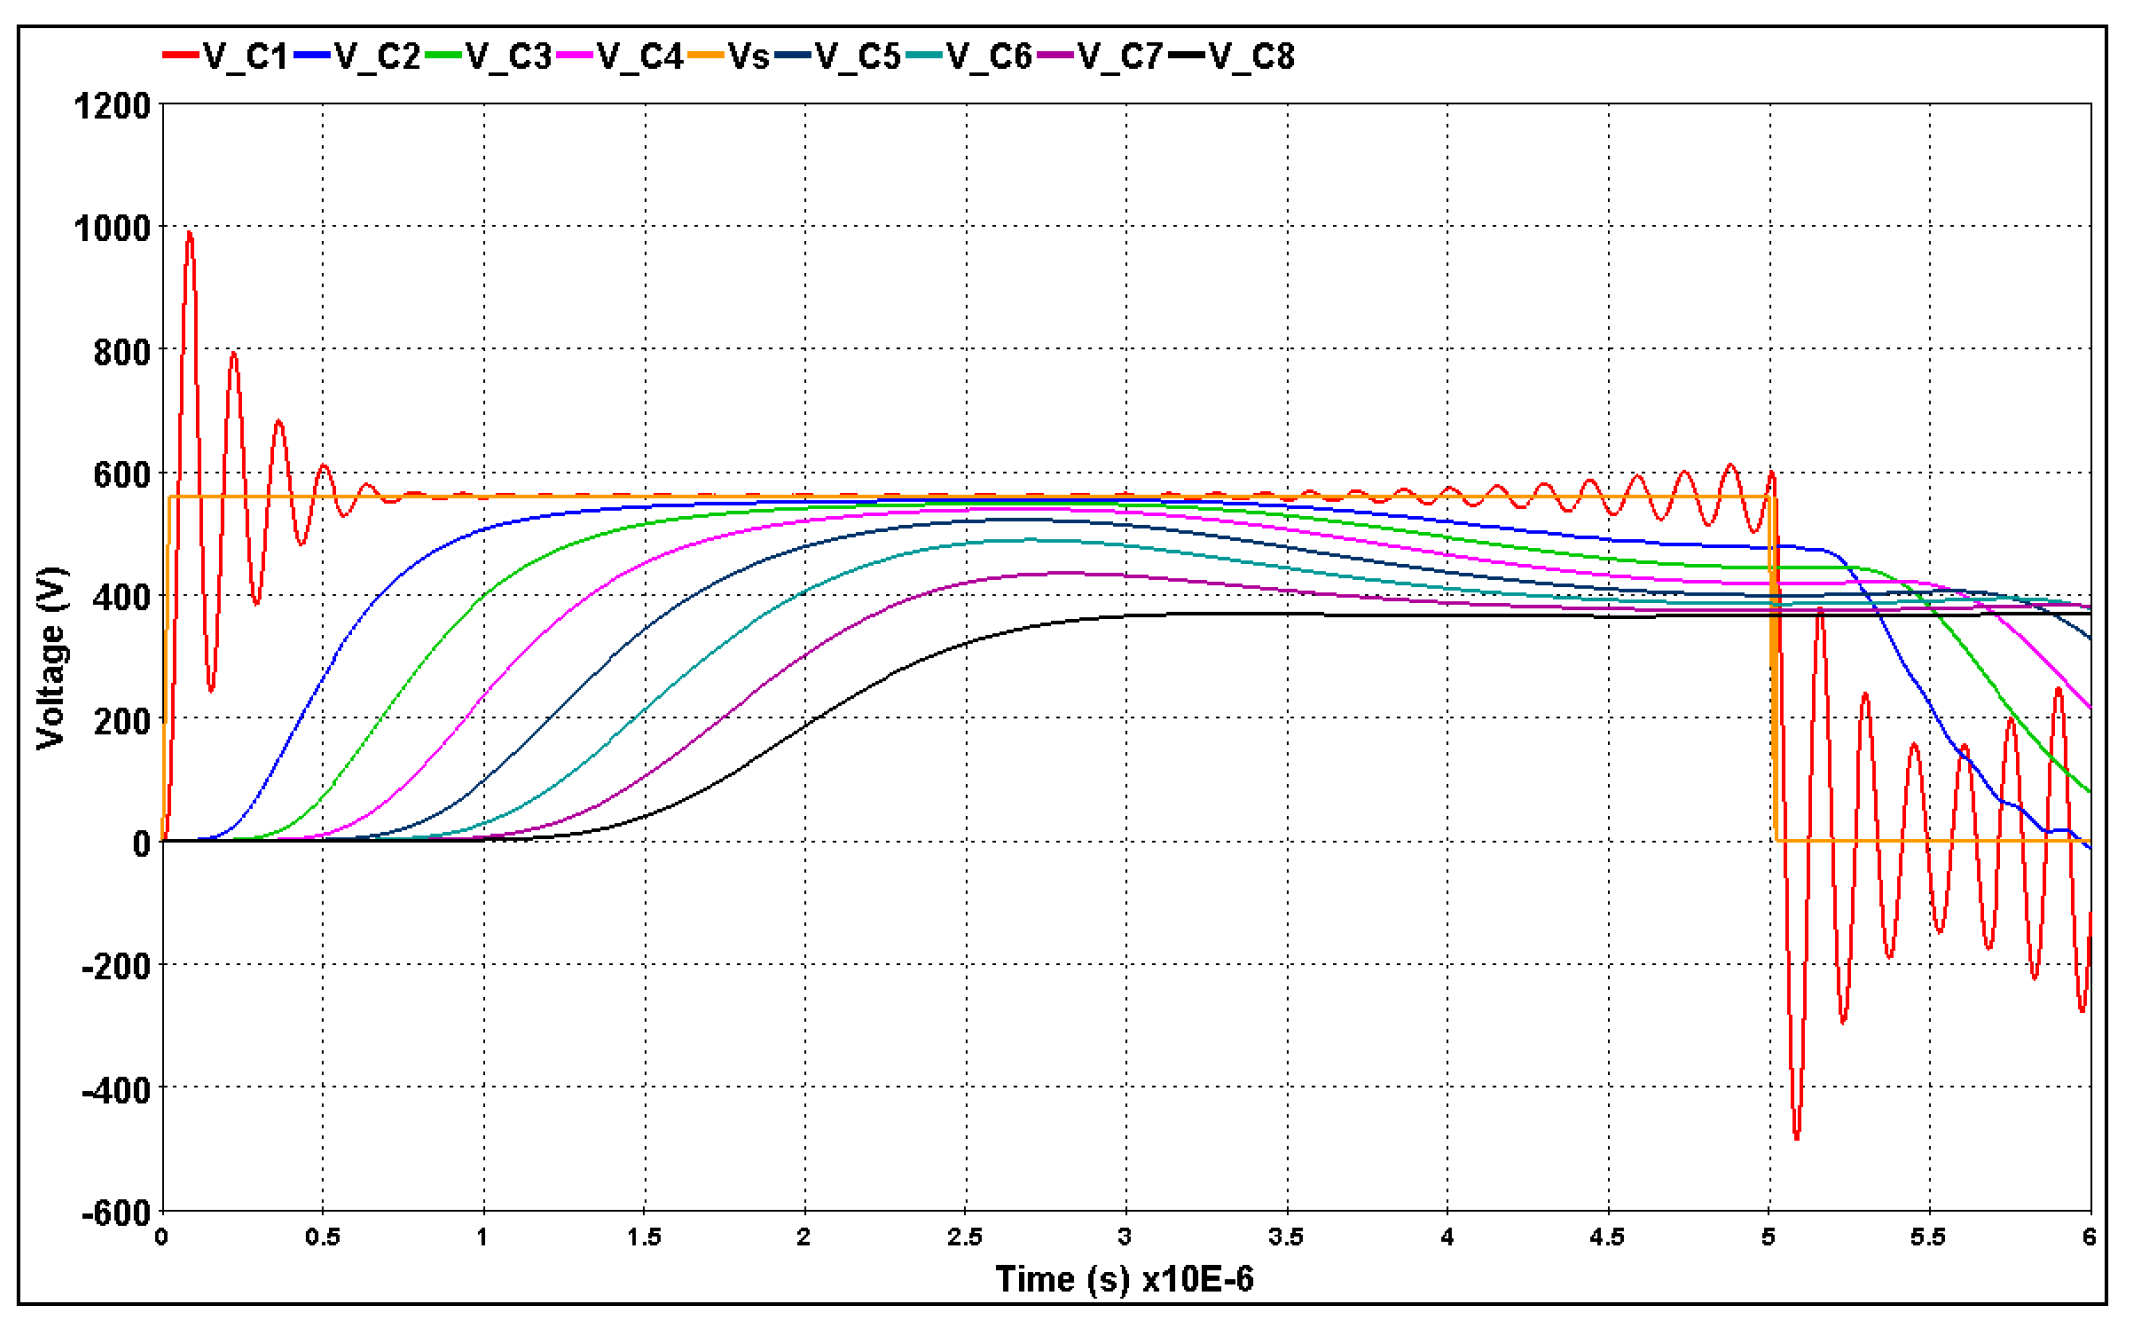
Task: Click the -200 label on voltage axis
Action: coord(116,967)
